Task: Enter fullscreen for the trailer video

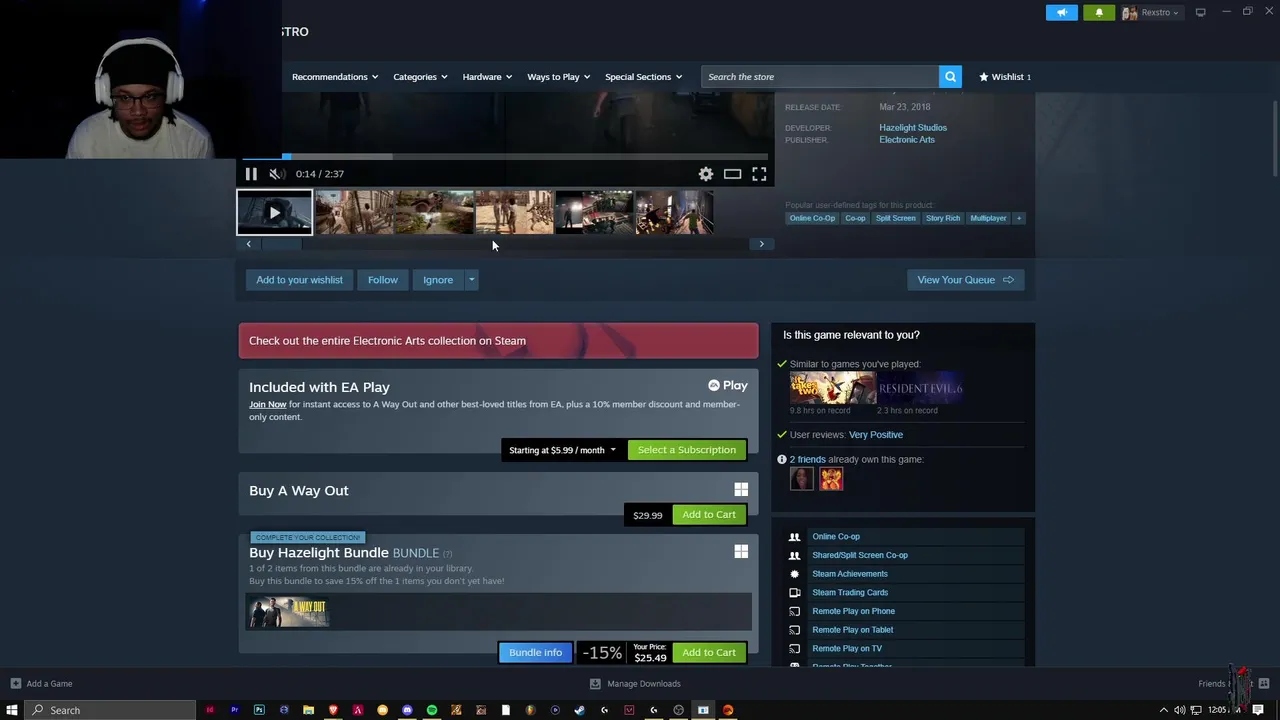Action: tap(759, 174)
